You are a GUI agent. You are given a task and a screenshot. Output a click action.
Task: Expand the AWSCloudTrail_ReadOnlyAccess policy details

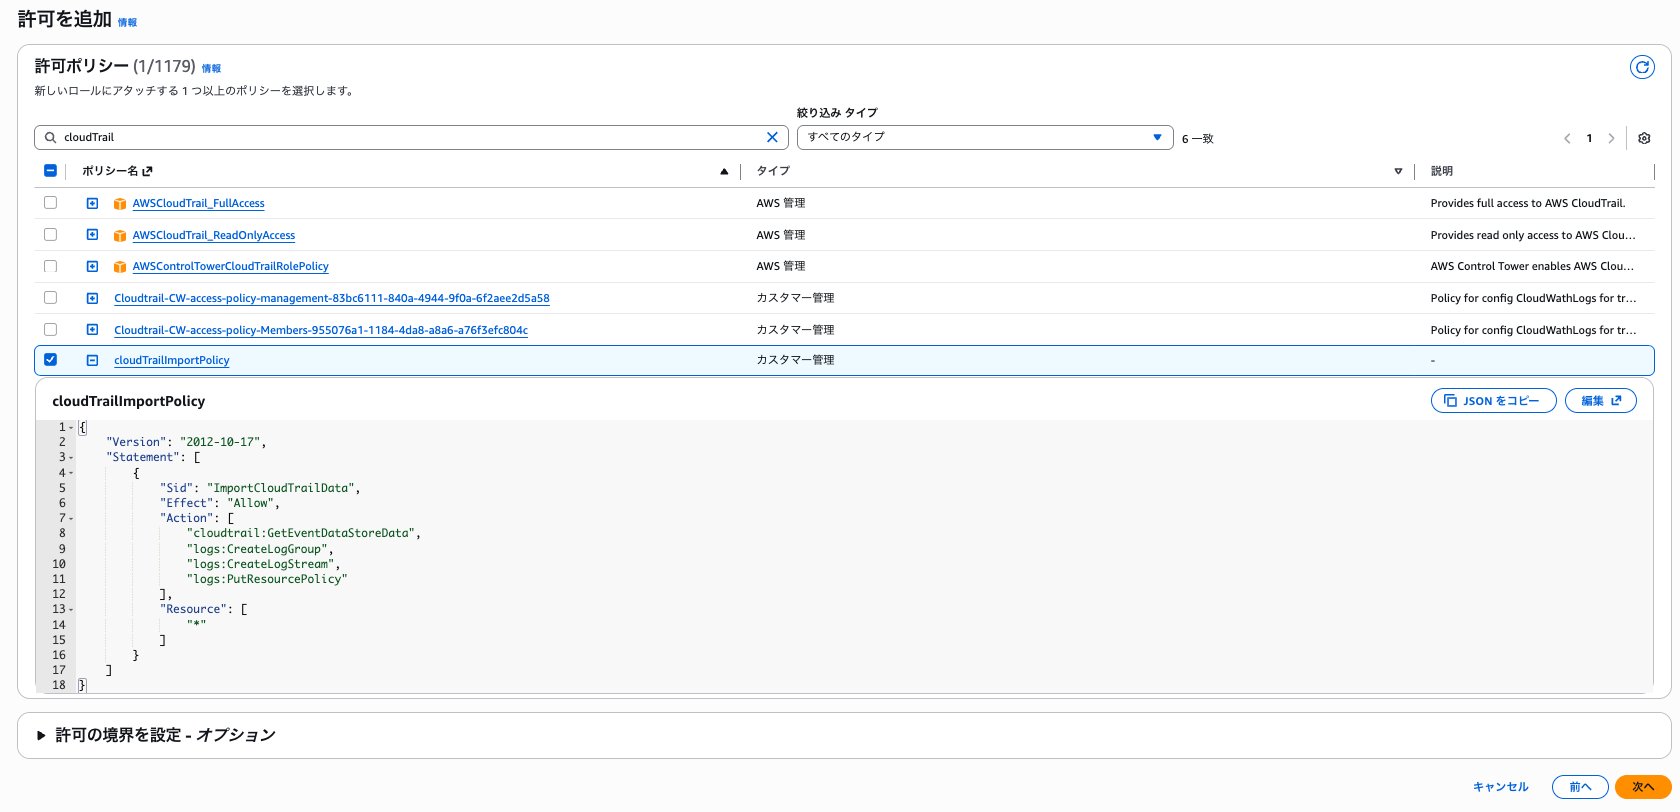[x=92, y=235]
